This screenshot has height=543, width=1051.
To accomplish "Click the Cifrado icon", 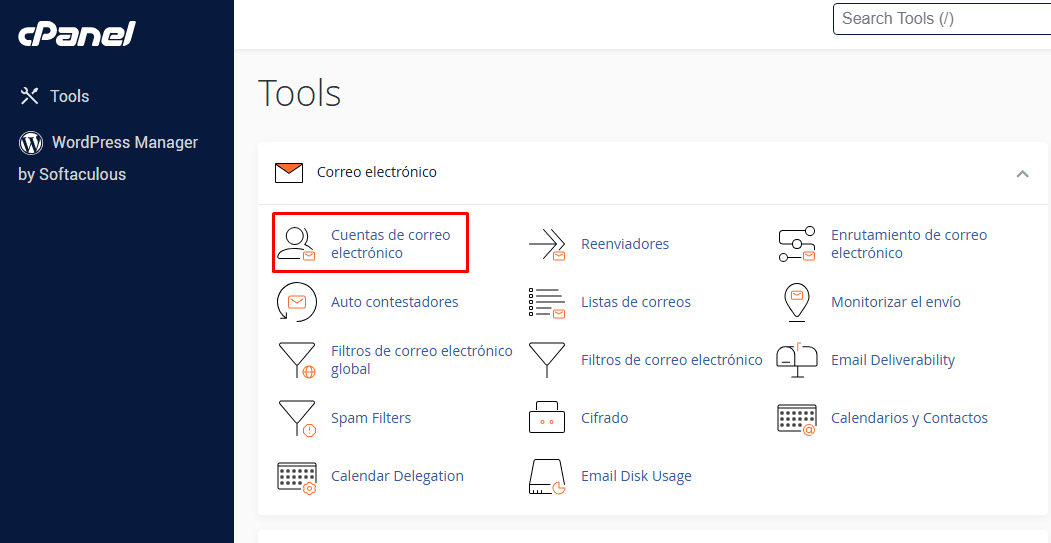I will 547,418.
